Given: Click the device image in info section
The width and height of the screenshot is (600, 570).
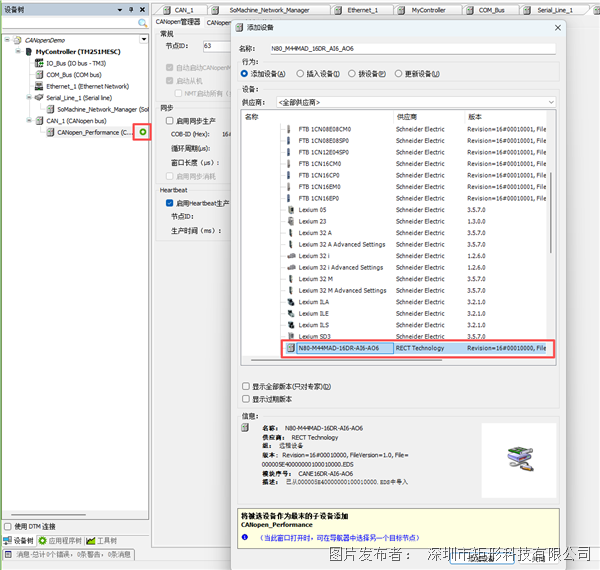Looking at the screenshot, I should [520, 458].
